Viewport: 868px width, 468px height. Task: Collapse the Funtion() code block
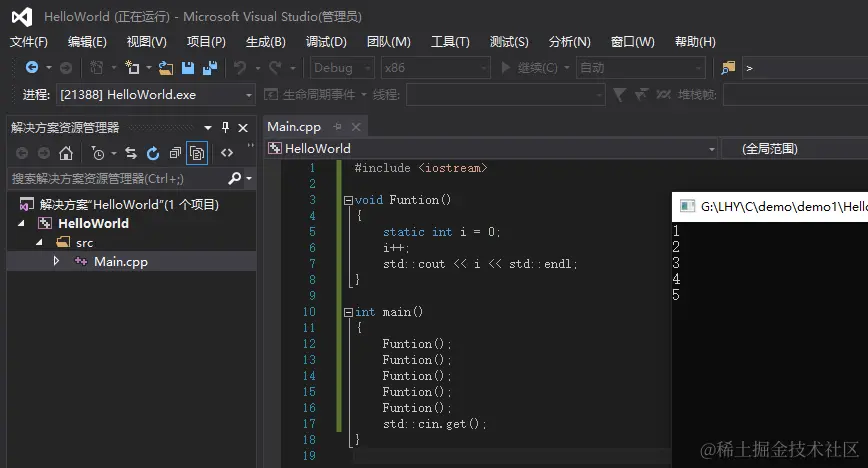click(348, 200)
